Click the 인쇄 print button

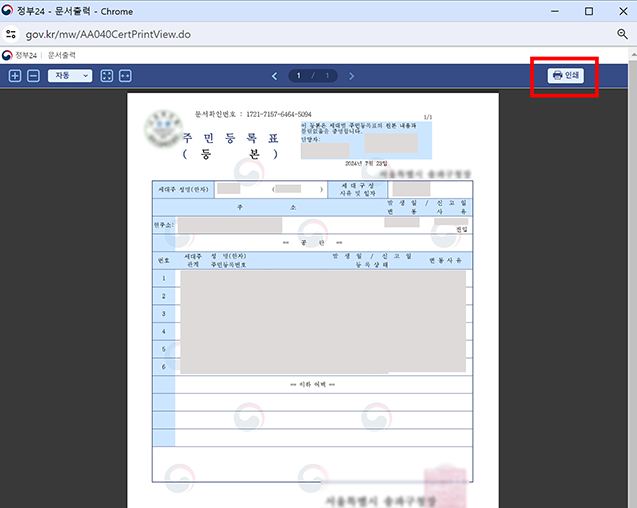[566, 75]
